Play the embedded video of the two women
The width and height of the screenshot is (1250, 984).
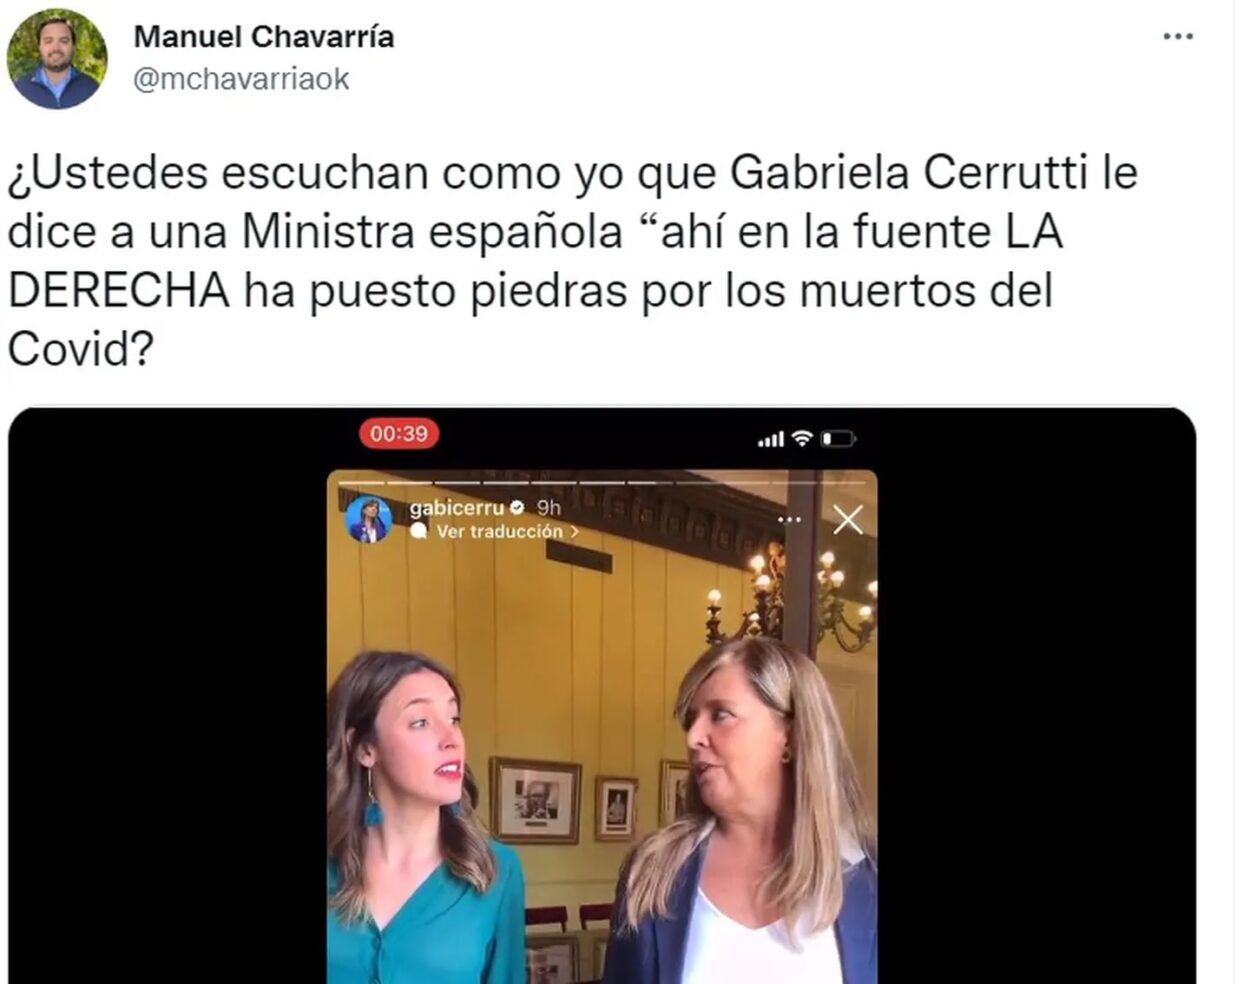click(602, 727)
